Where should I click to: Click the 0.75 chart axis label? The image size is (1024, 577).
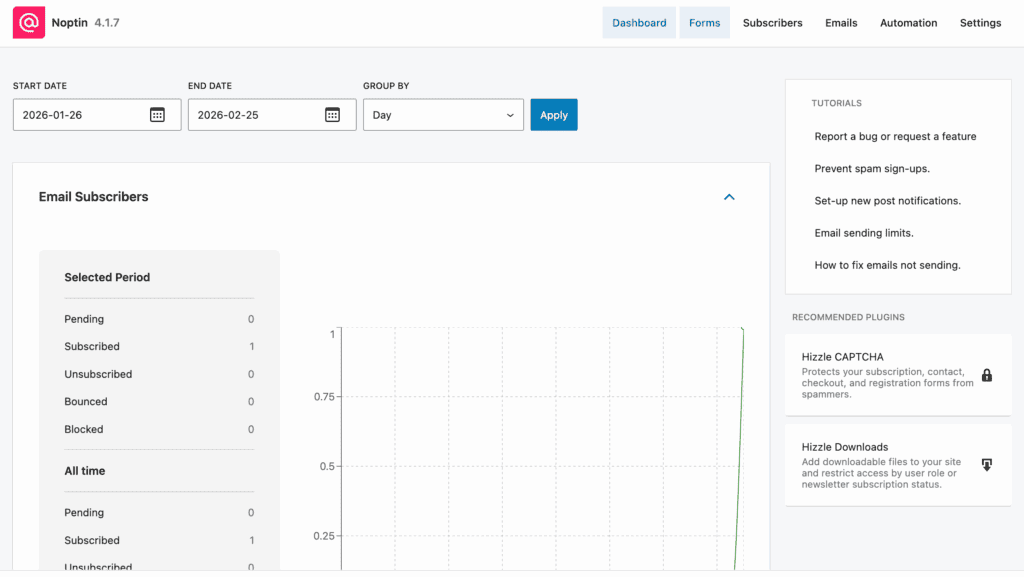coord(324,397)
